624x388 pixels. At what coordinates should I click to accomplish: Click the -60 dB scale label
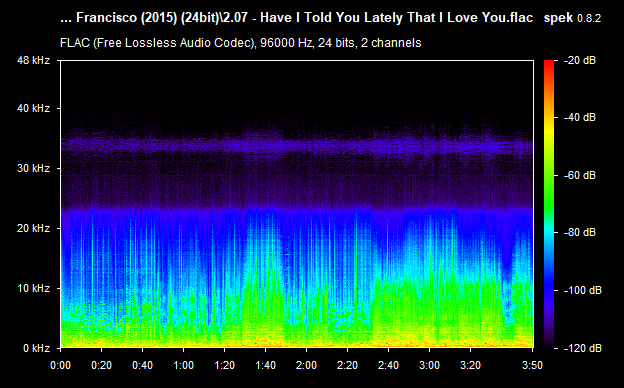click(580, 175)
